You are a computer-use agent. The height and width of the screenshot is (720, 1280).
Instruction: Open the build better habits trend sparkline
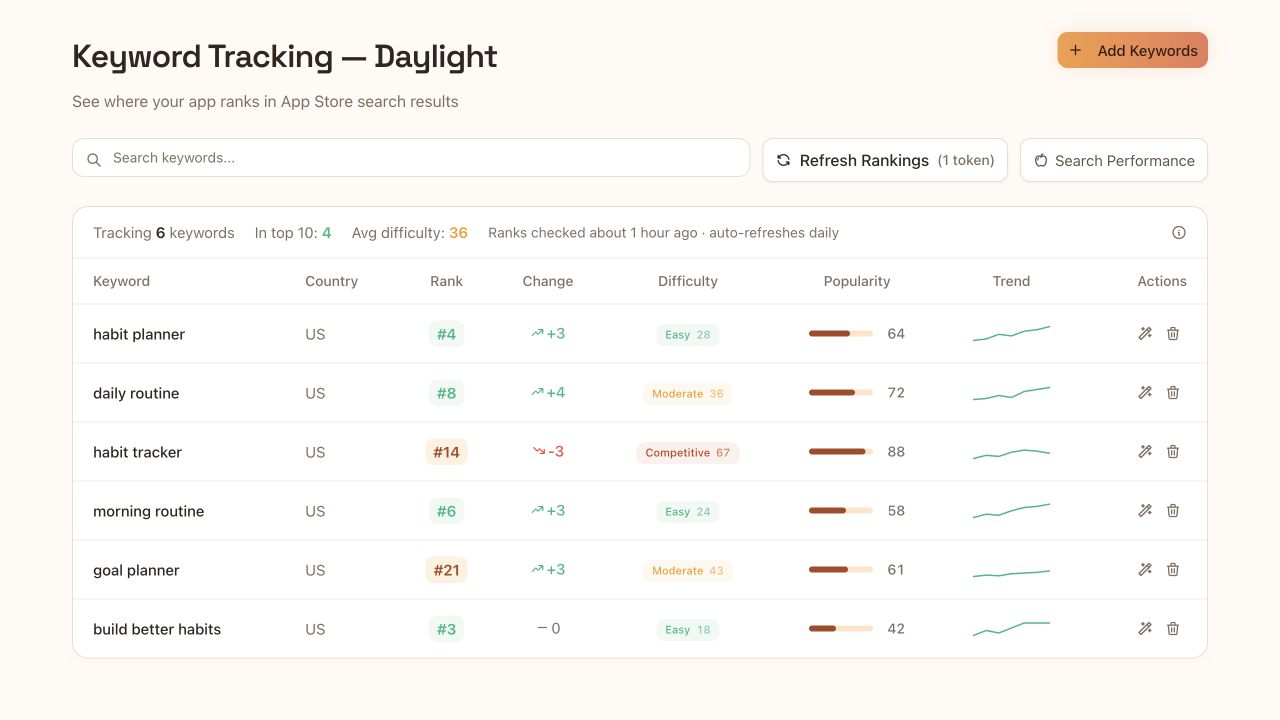coord(1011,629)
